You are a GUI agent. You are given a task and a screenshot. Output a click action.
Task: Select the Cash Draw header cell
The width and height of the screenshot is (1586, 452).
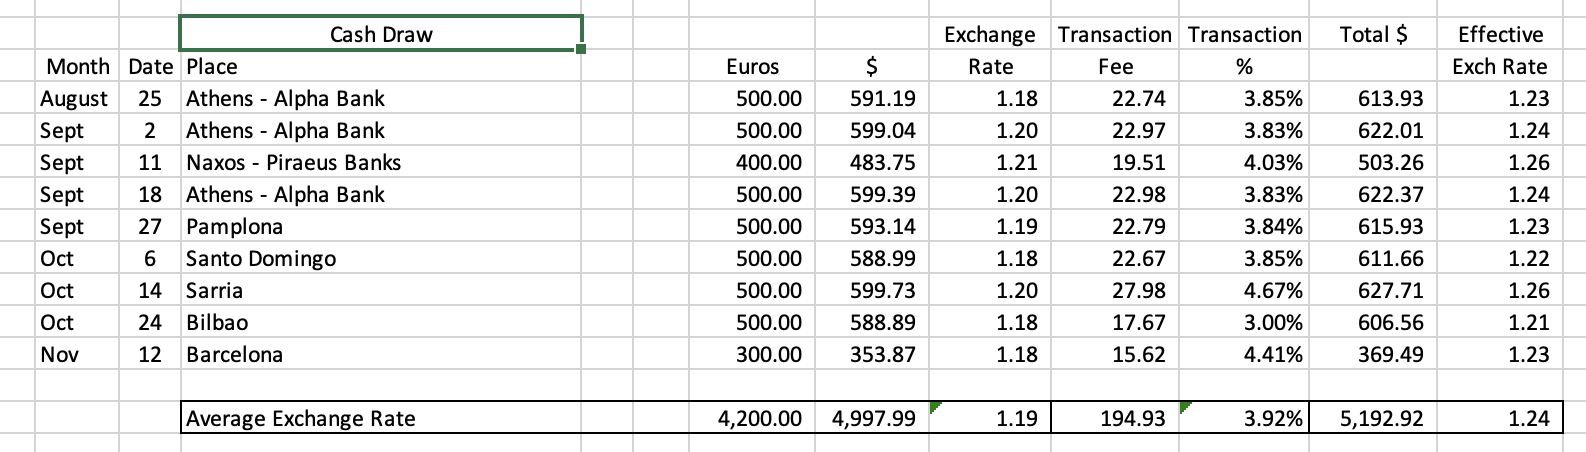point(380,34)
